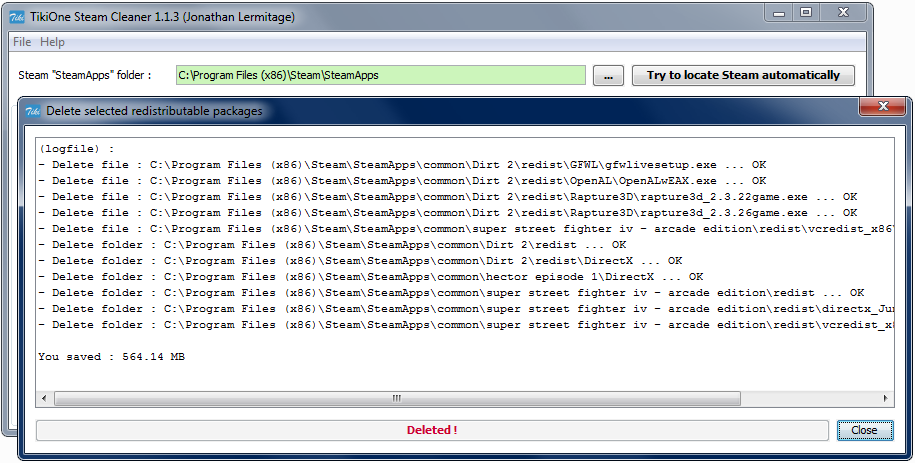Click 'You saved : 564.14 MB' text
Screen dimensions: 915x463
point(111,357)
